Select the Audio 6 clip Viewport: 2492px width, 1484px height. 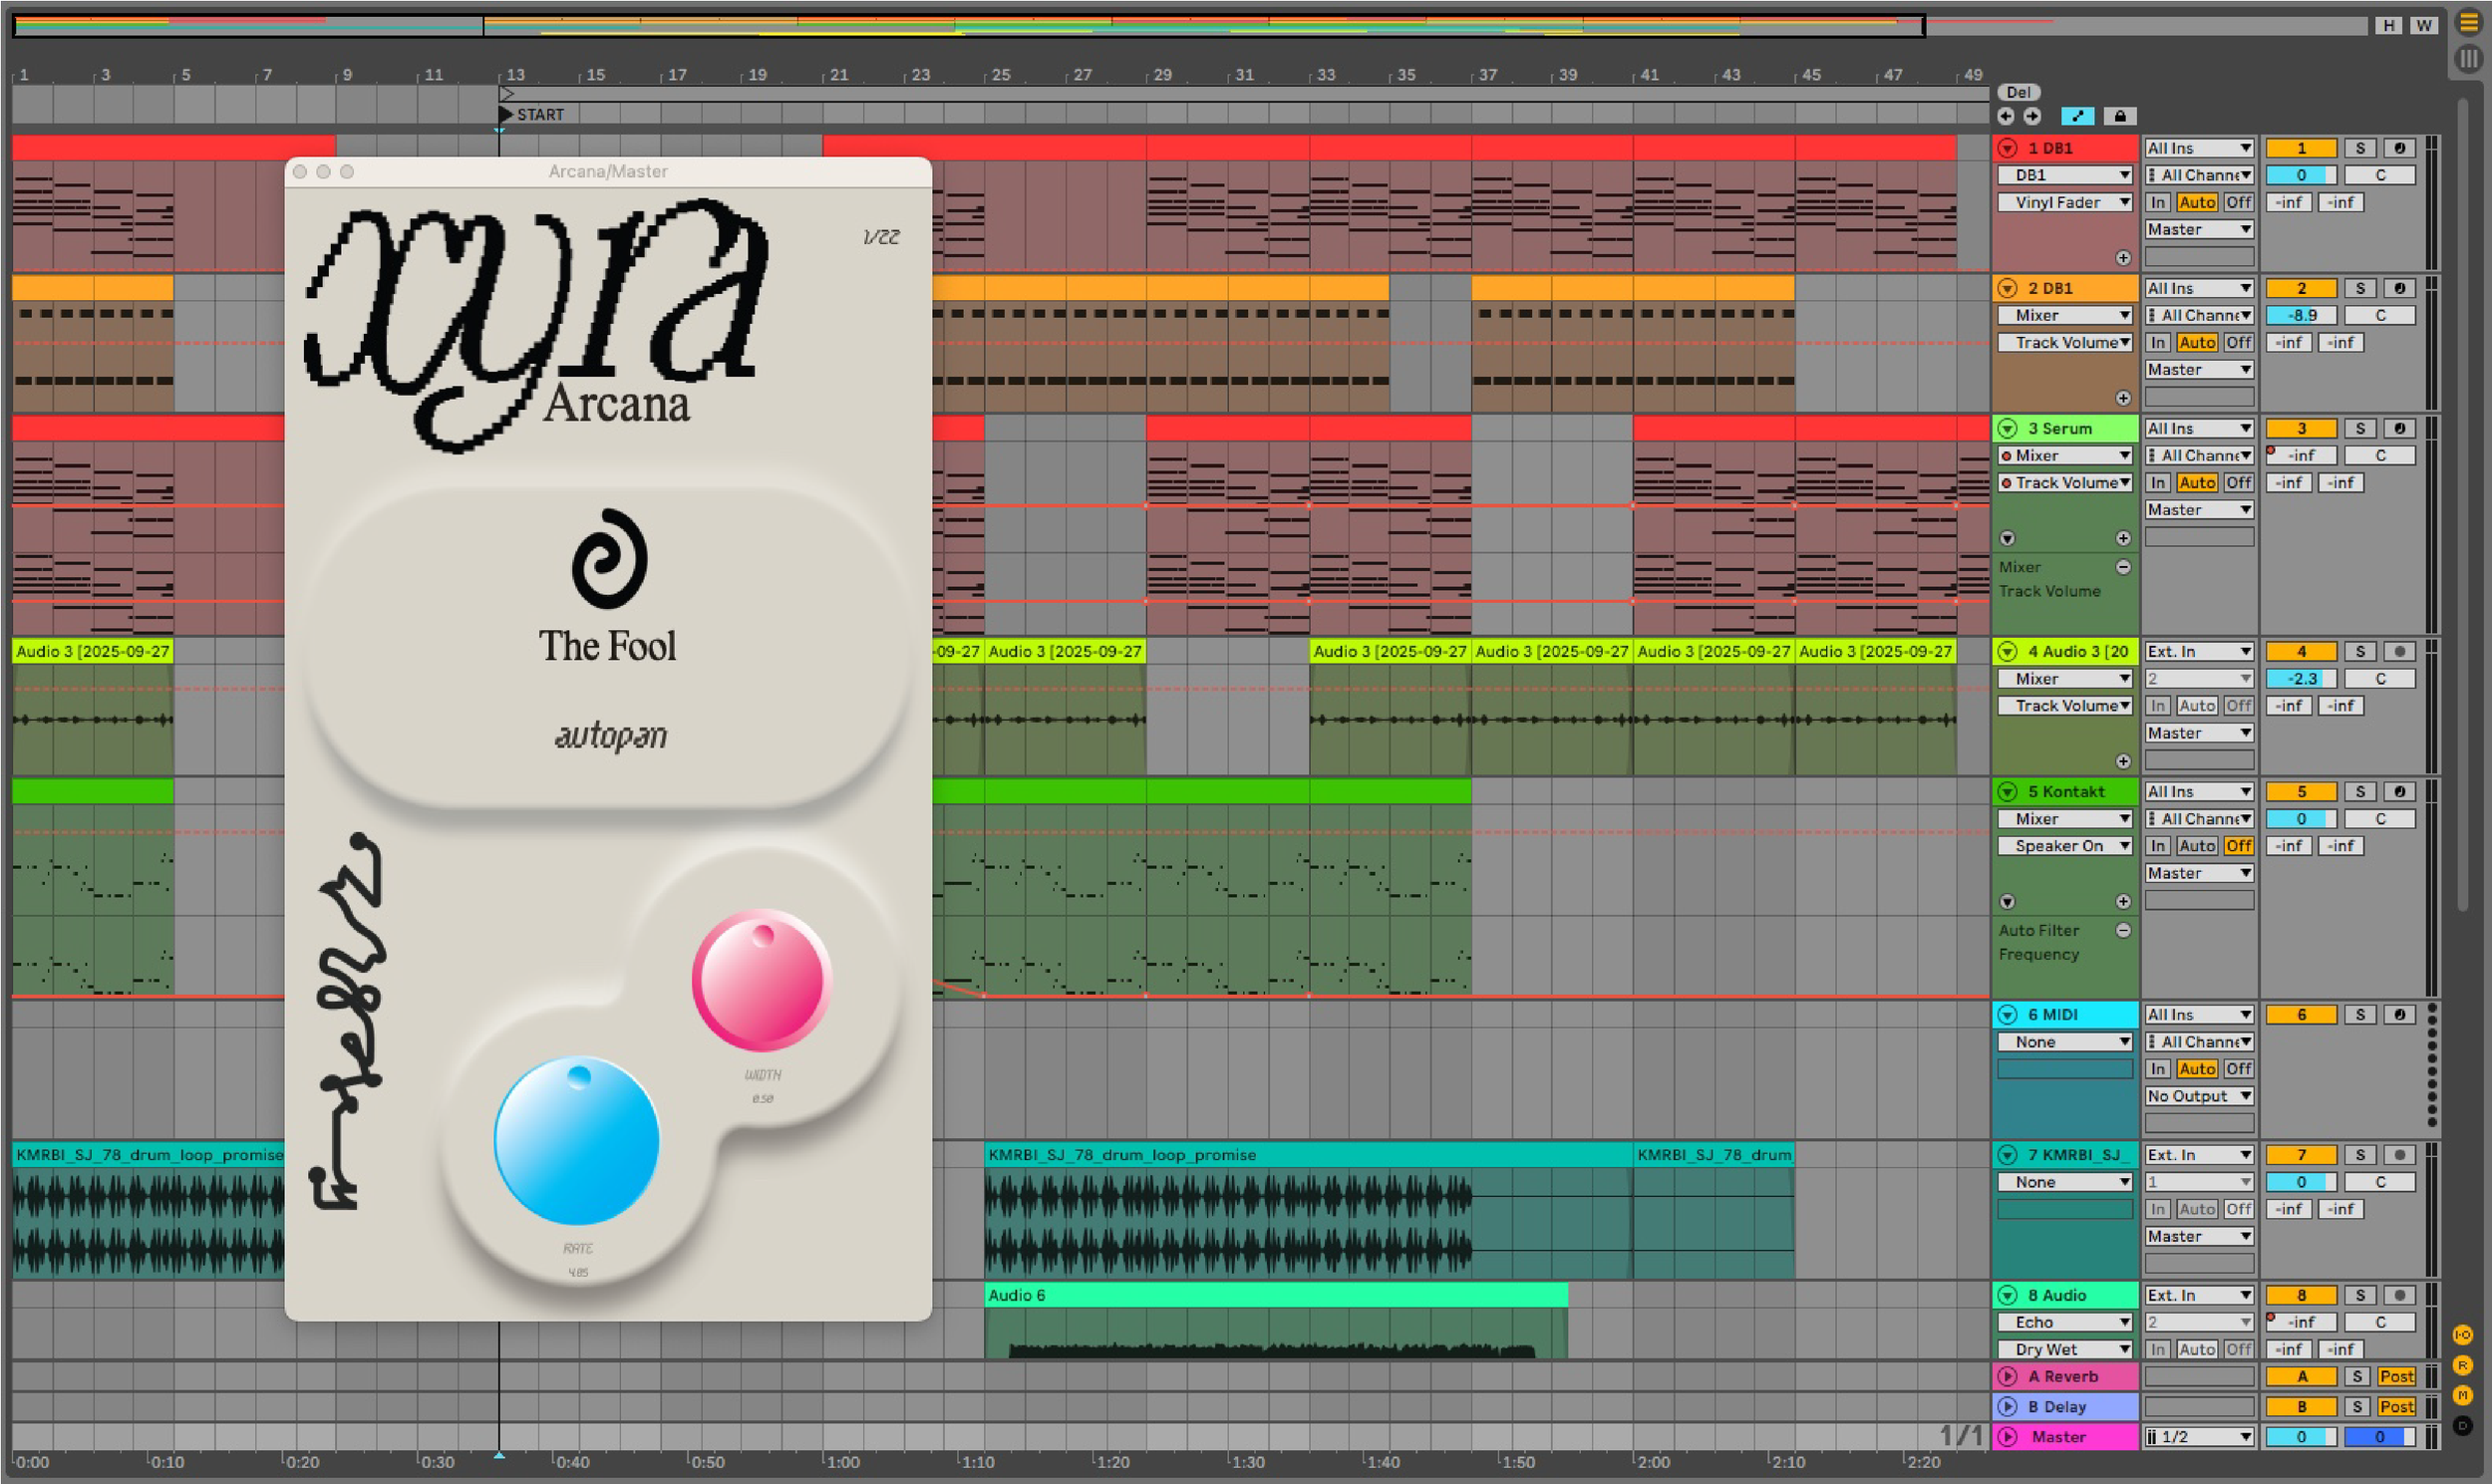(x=1276, y=1295)
